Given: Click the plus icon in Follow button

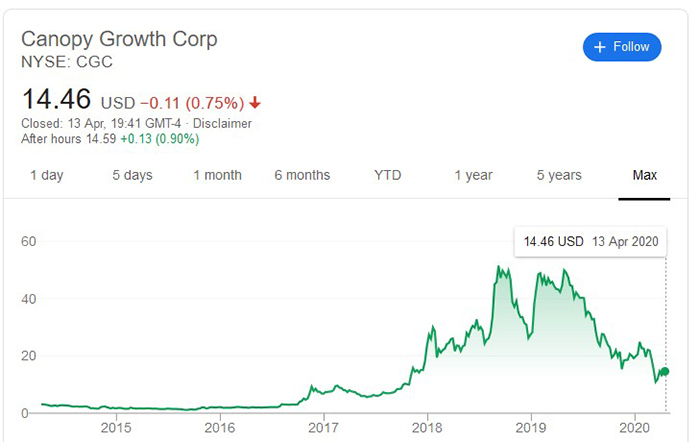Looking at the screenshot, I should [x=600, y=47].
